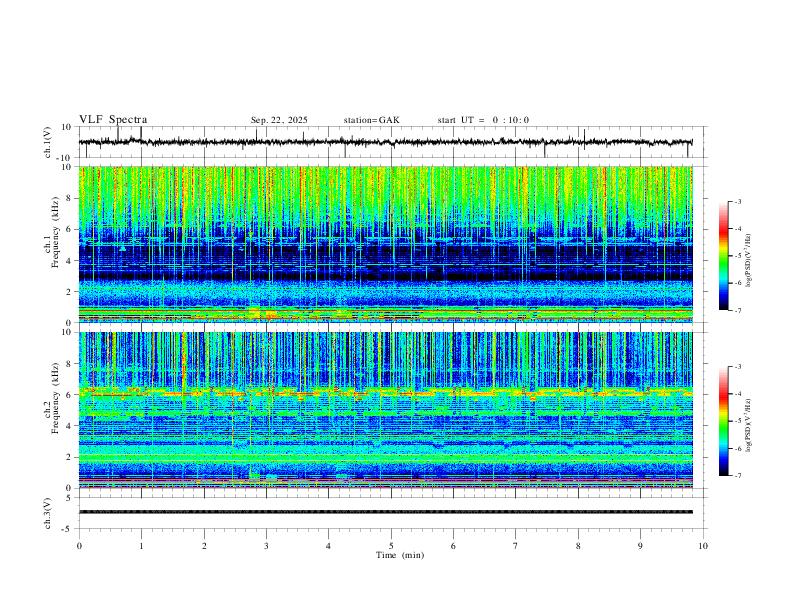Click the lower PSD color scale bar
This screenshot has height=612, width=792.
[x=724, y=421]
